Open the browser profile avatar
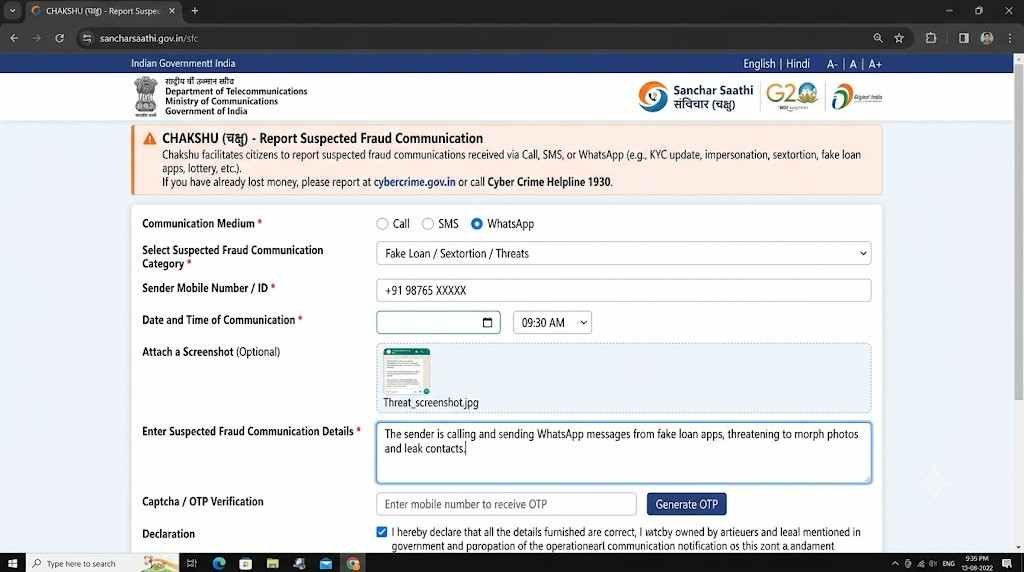Viewport: 1024px width, 572px height. pyautogui.click(x=987, y=39)
